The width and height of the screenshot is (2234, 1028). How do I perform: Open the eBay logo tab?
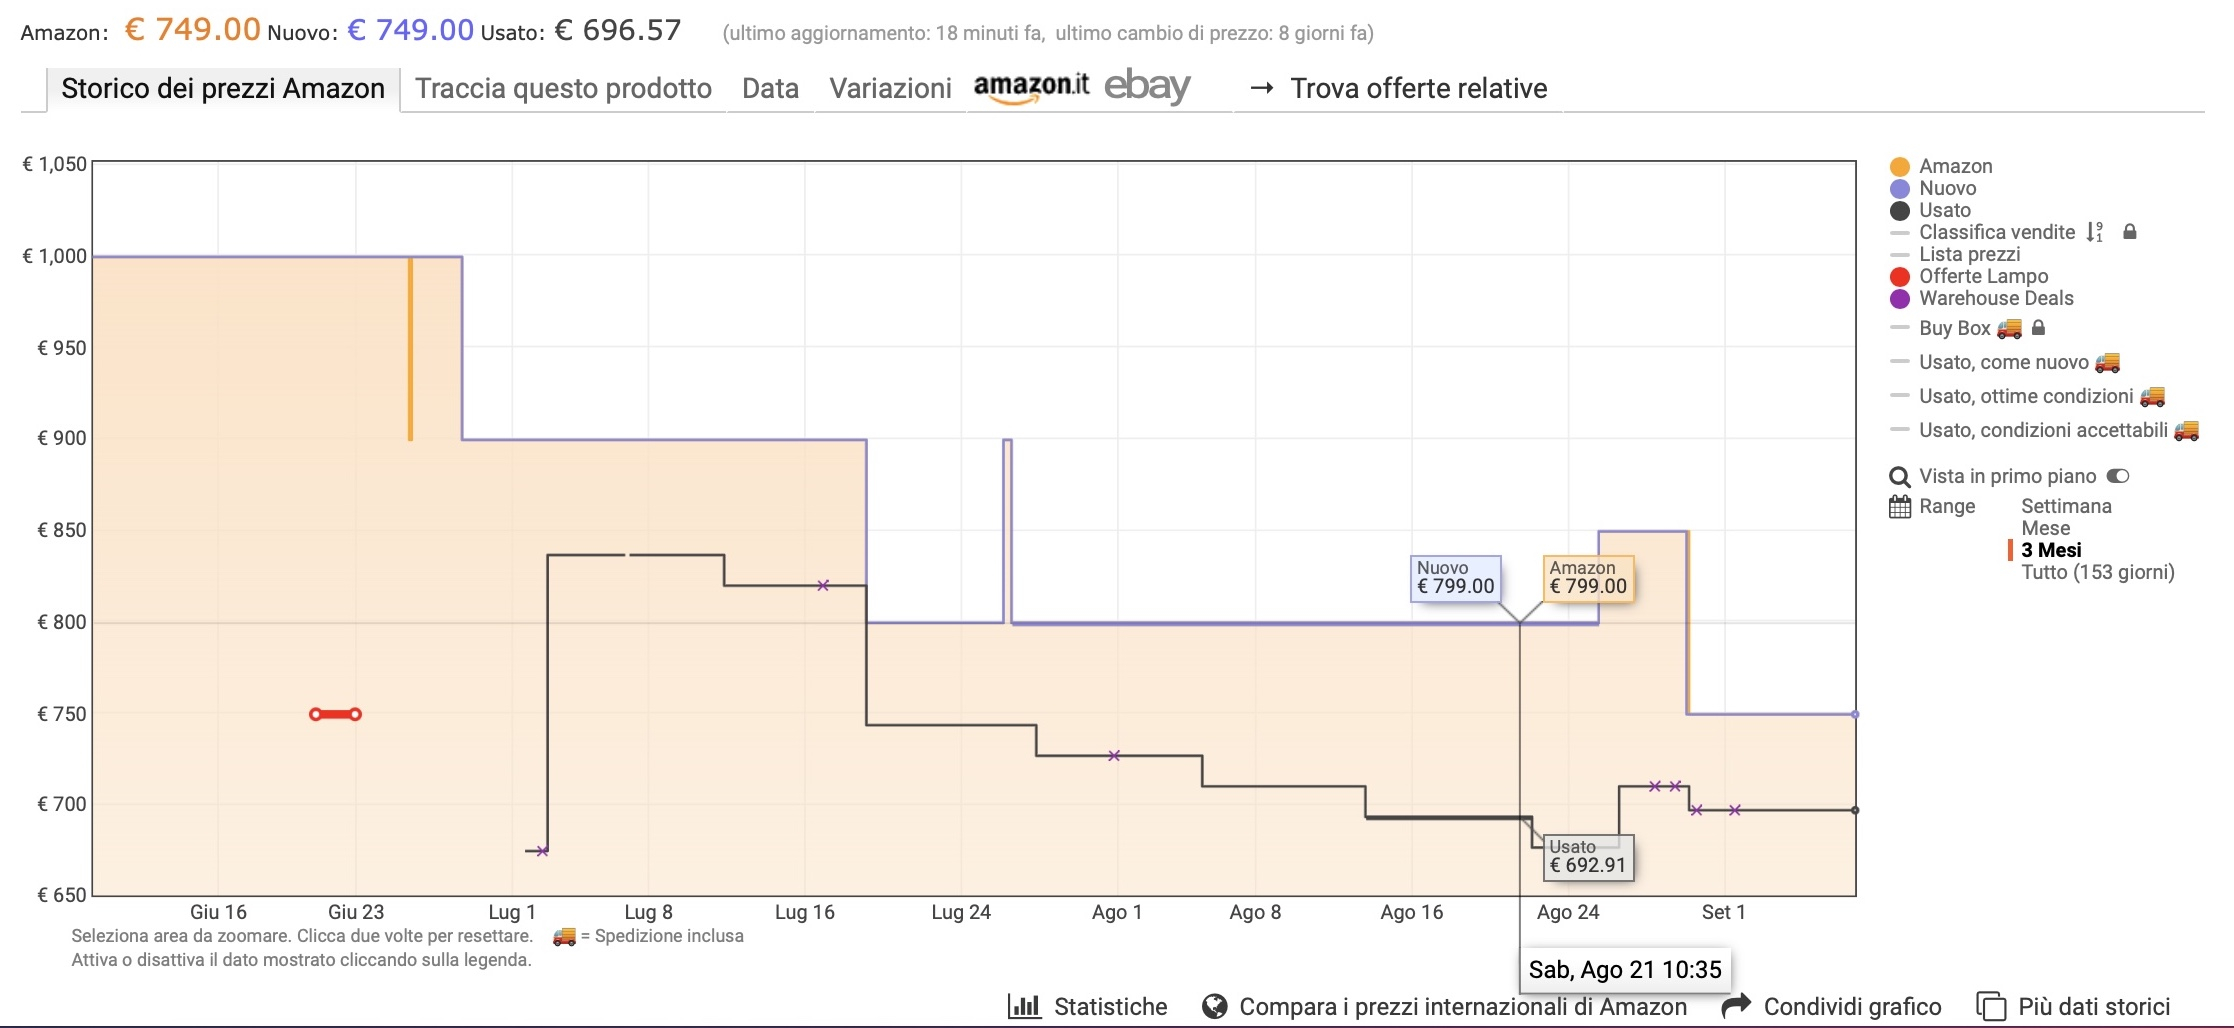(x=1147, y=87)
